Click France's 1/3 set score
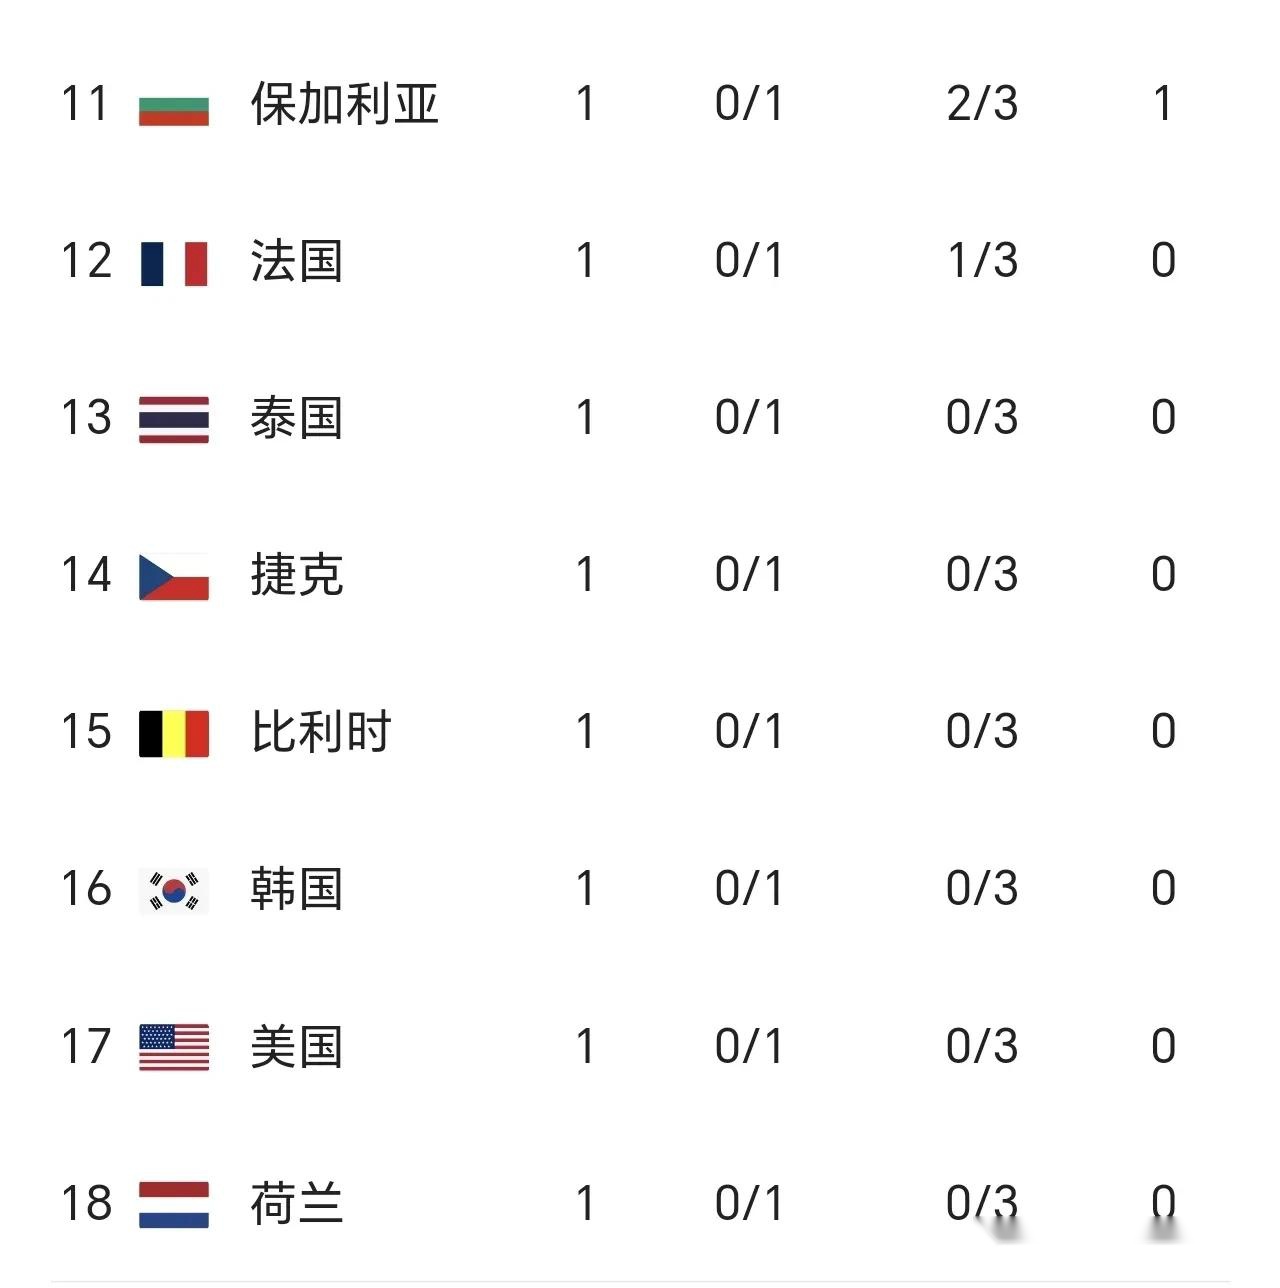The width and height of the screenshot is (1280, 1288). click(x=982, y=261)
